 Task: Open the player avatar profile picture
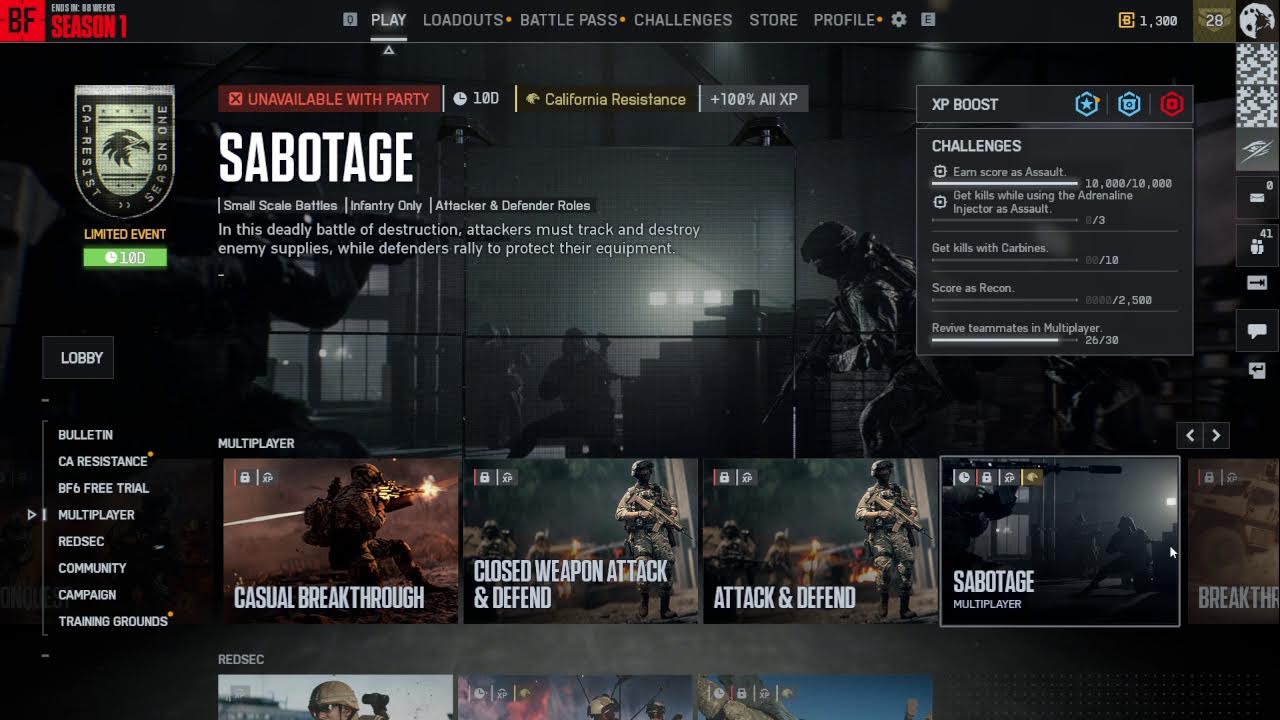tap(1258, 21)
